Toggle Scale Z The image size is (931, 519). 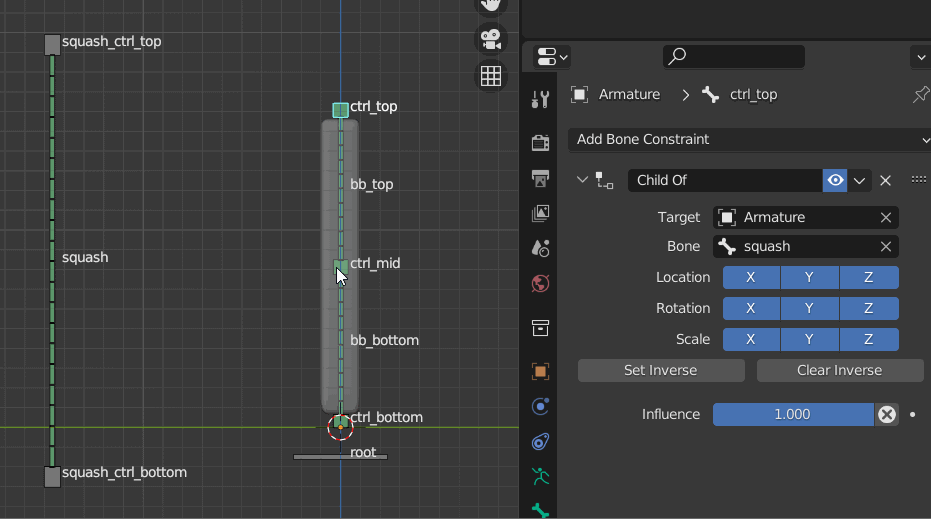point(869,339)
